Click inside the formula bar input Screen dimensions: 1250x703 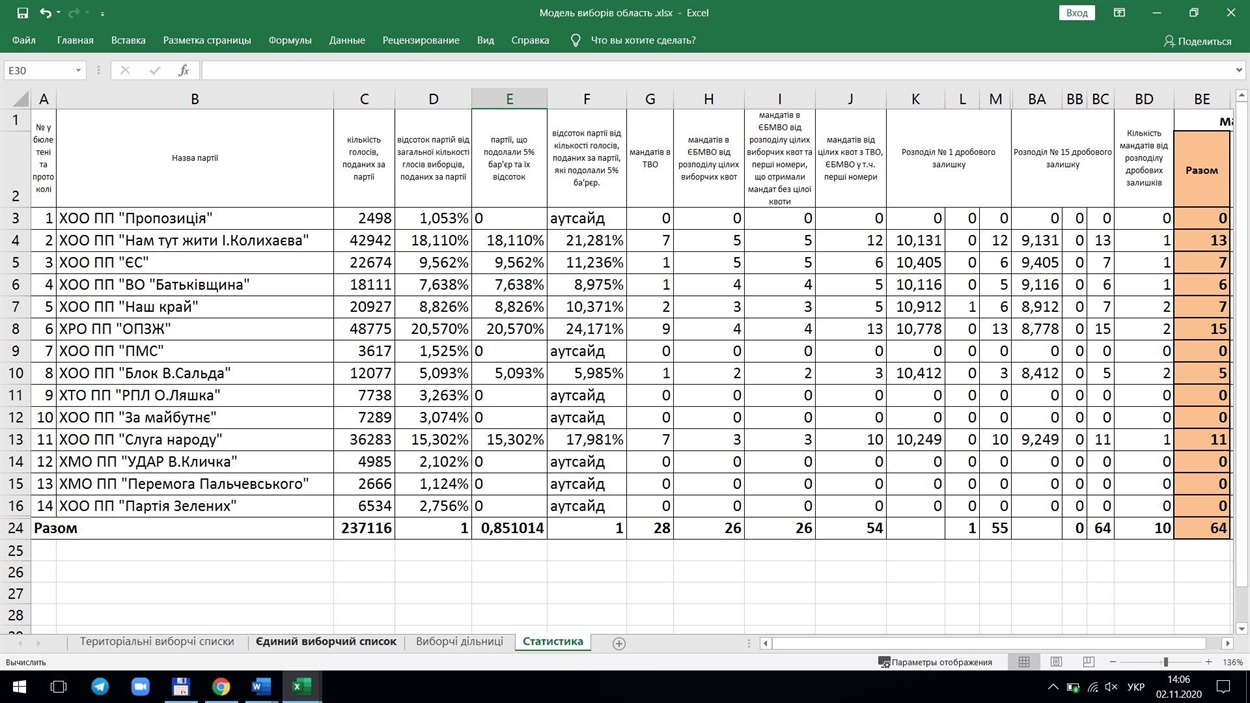click(x=715, y=71)
